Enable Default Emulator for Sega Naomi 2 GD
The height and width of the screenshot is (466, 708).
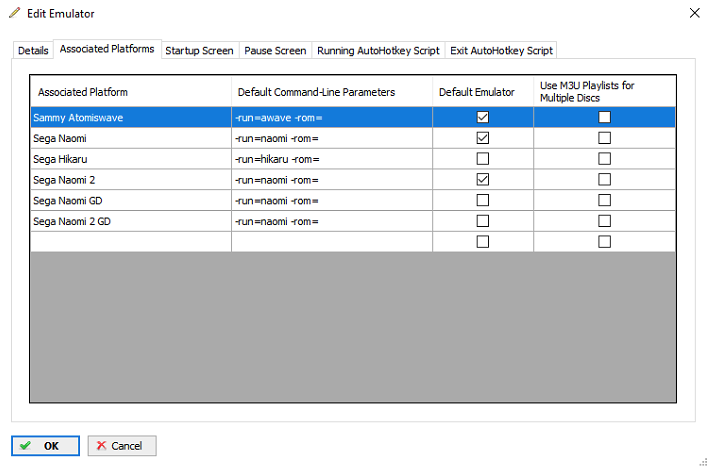[x=483, y=221]
